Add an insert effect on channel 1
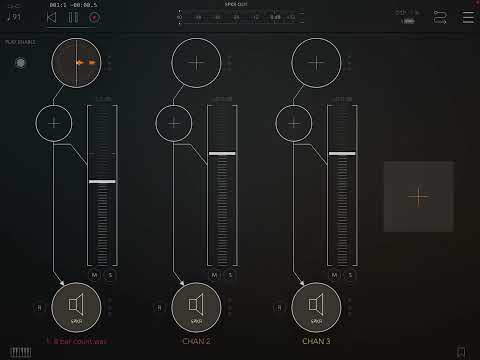Image resolution: width=480 pixels, height=360 pixels. pyautogui.click(x=54, y=123)
